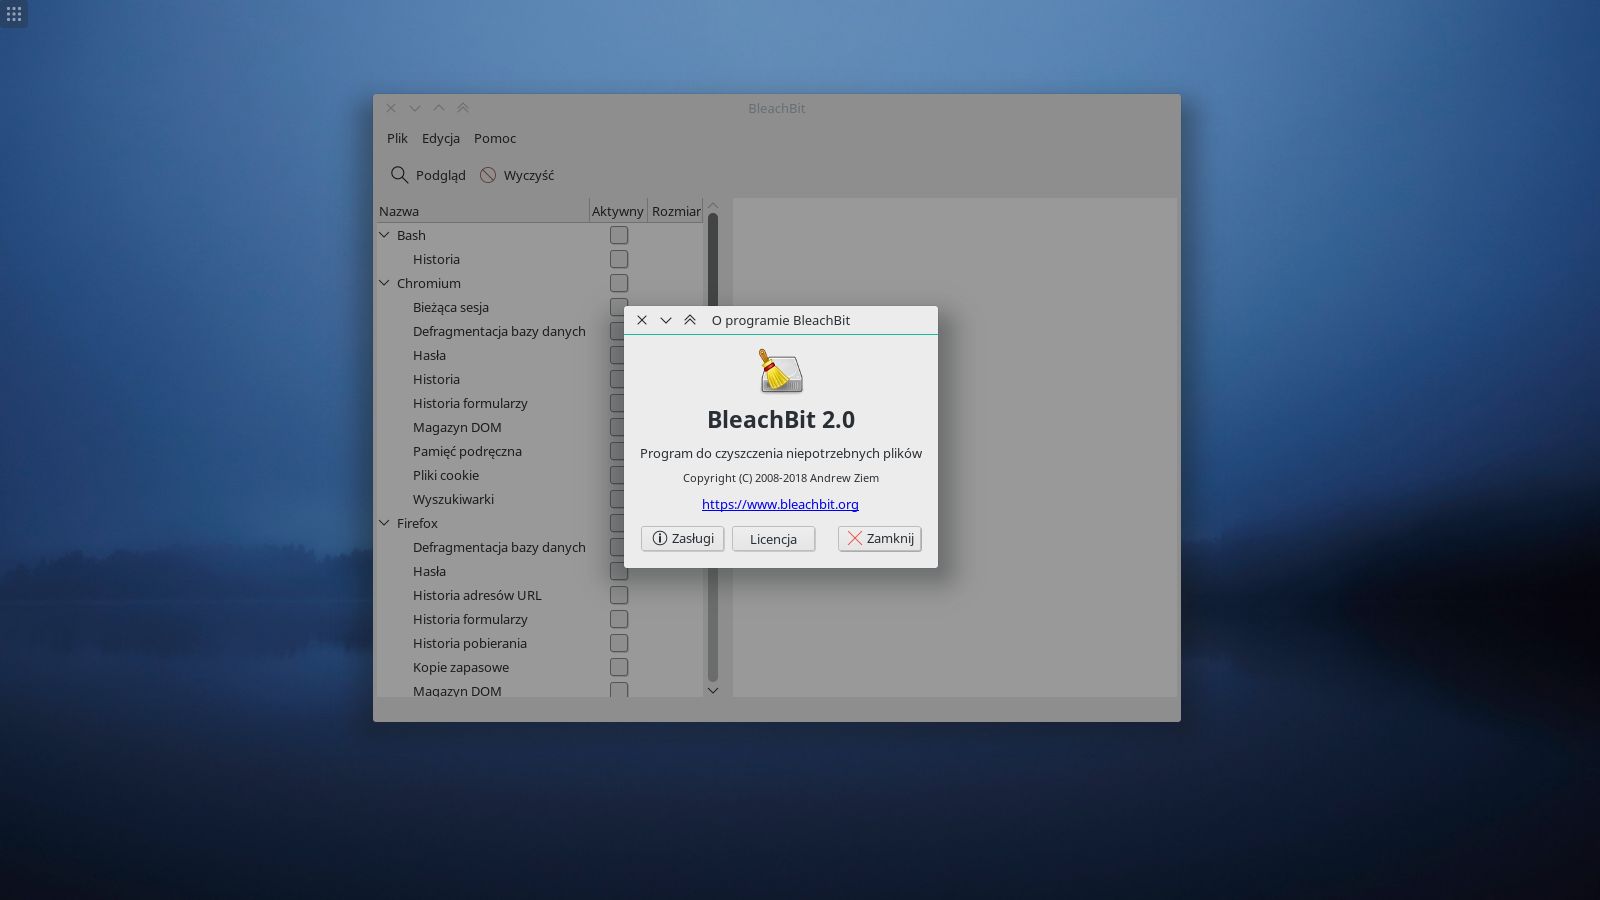Viewport: 1600px width, 900px height.
Task: Select the Chromium row label
Action: (429, 283)
